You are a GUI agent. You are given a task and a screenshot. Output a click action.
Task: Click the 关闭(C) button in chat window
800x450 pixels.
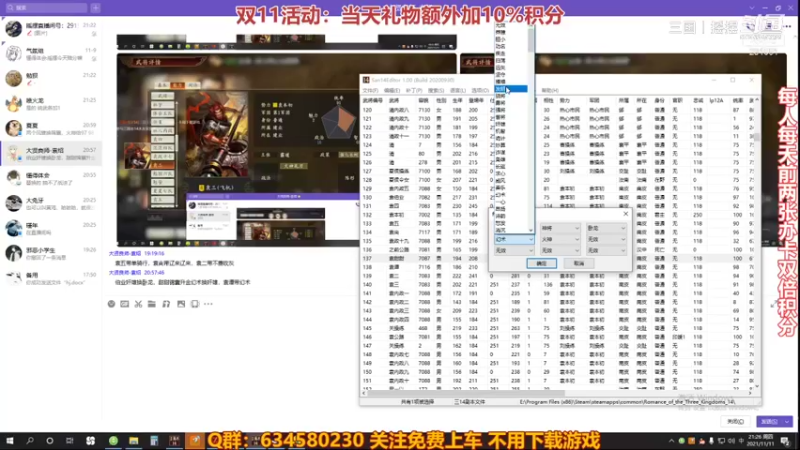point(735,421)
